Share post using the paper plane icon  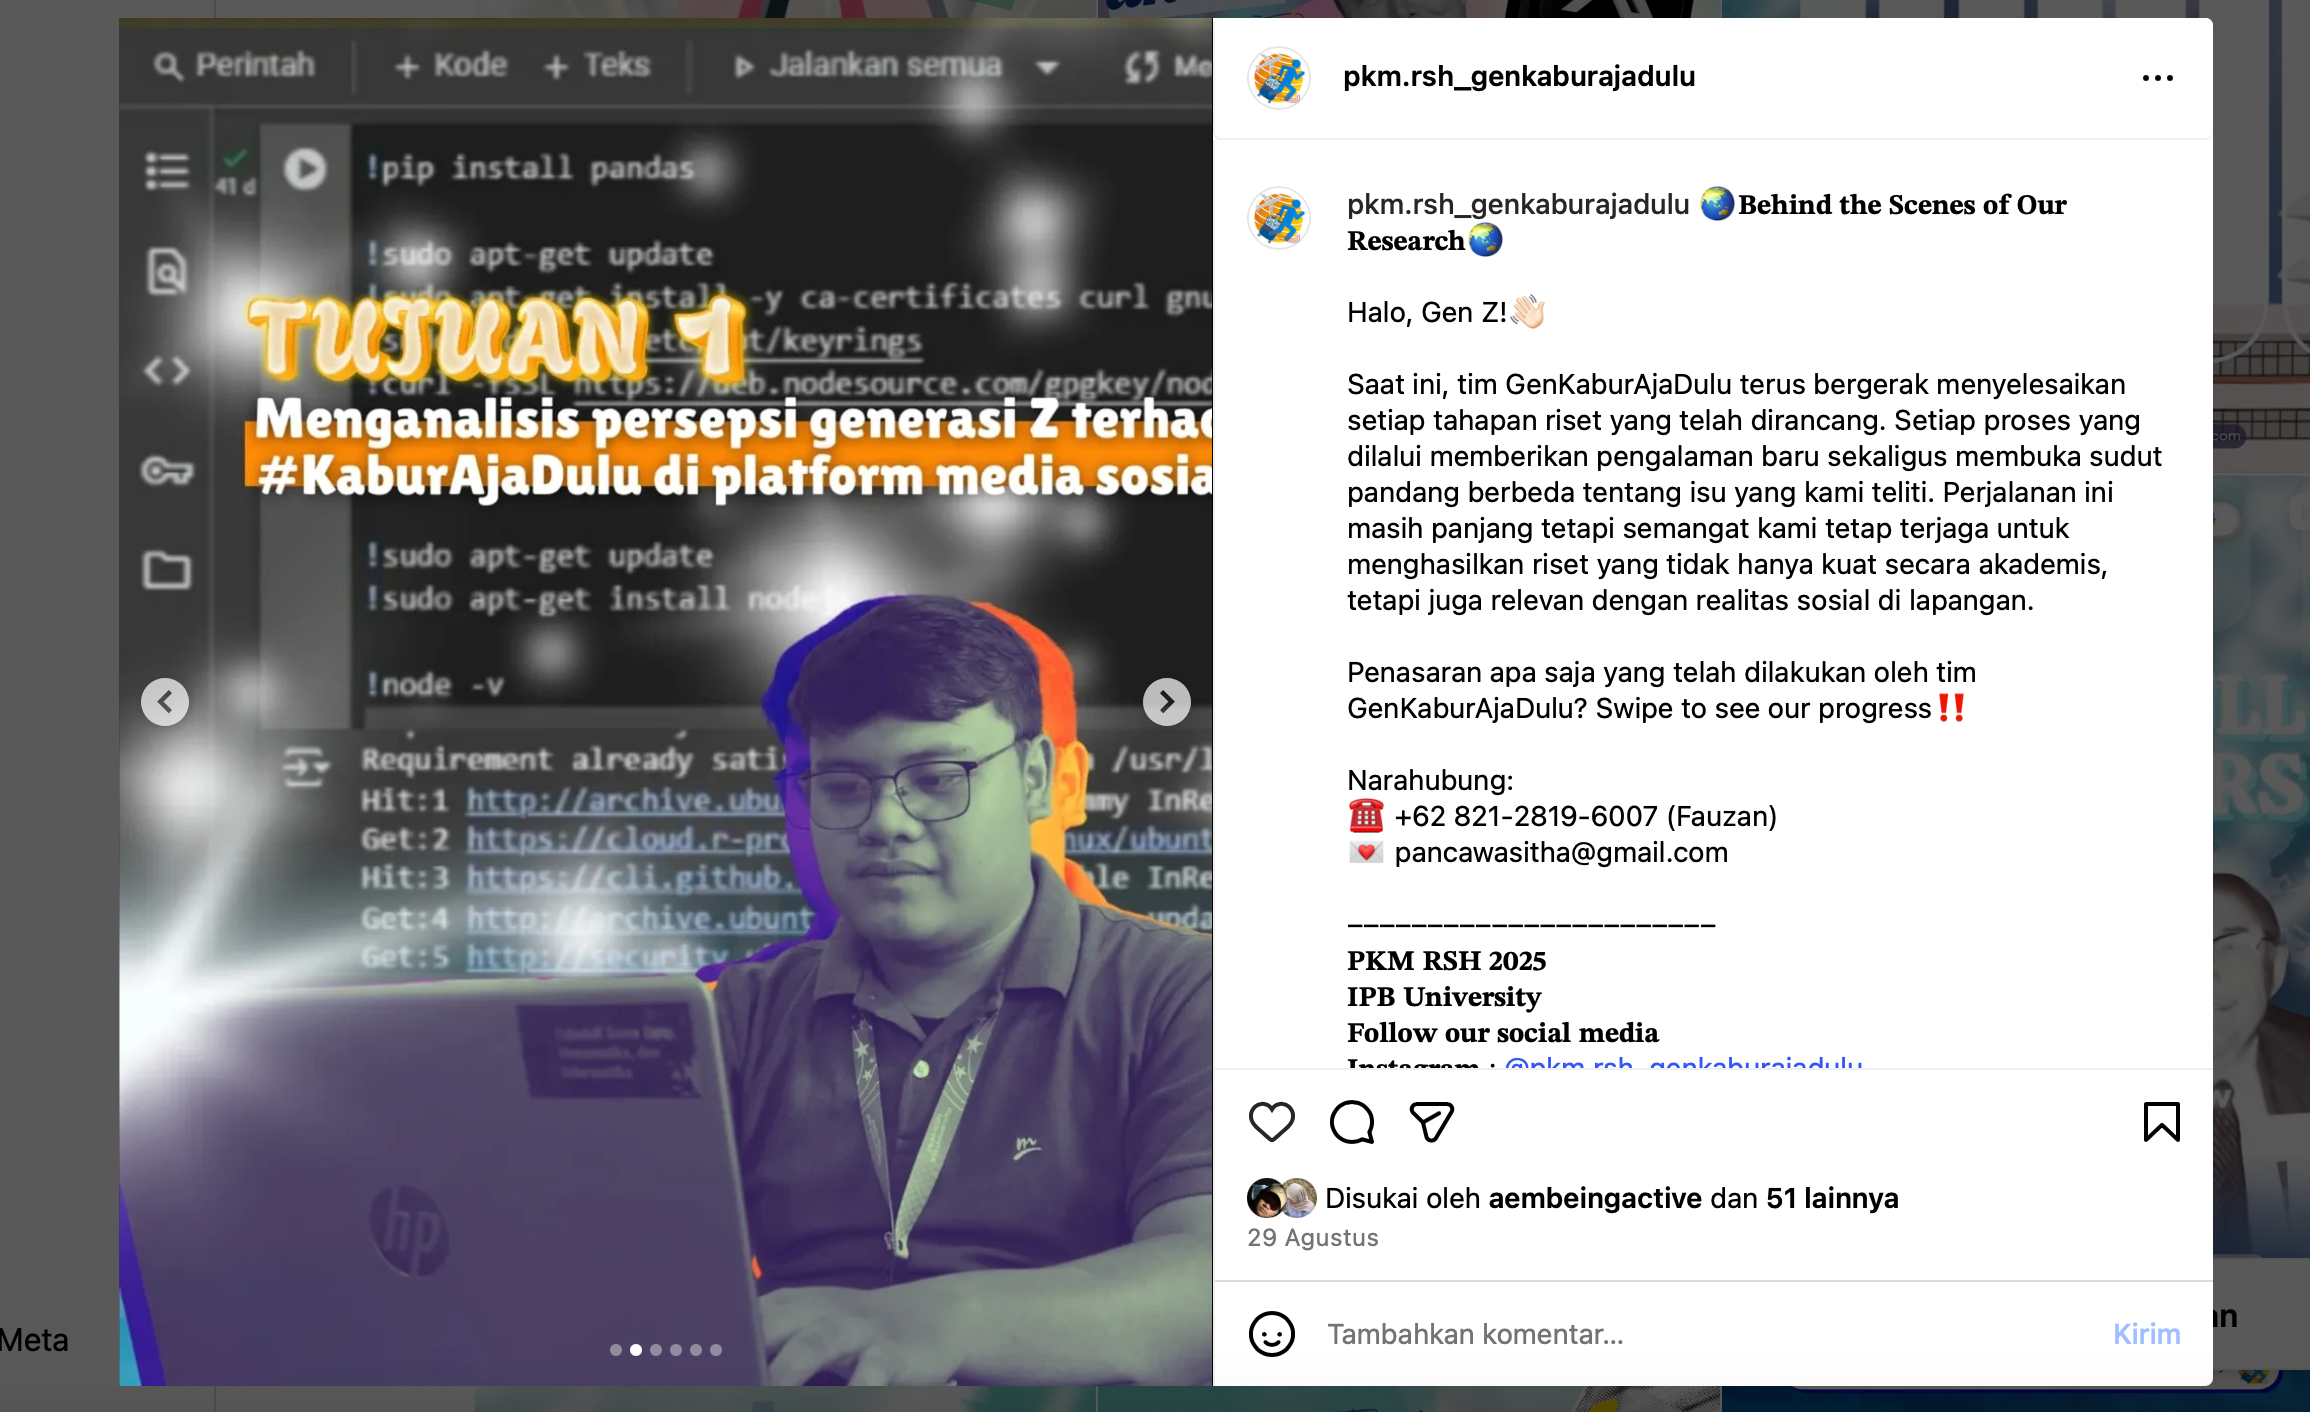[1431, 1121]
